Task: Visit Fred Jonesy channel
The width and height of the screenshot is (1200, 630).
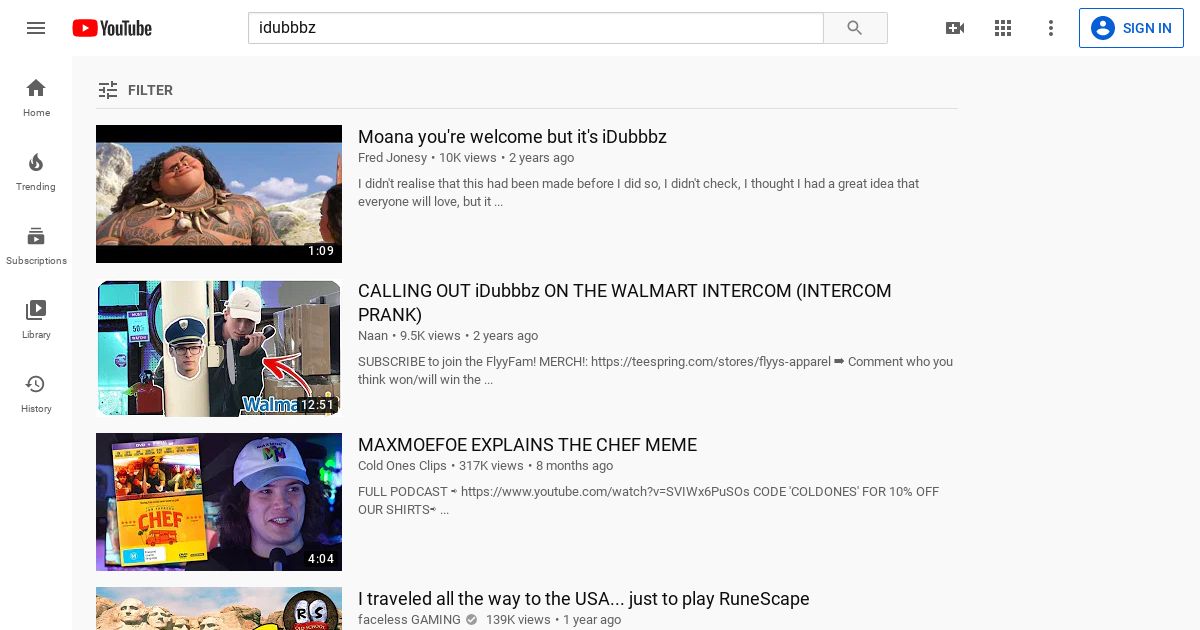Action: (x=393, y=158)
